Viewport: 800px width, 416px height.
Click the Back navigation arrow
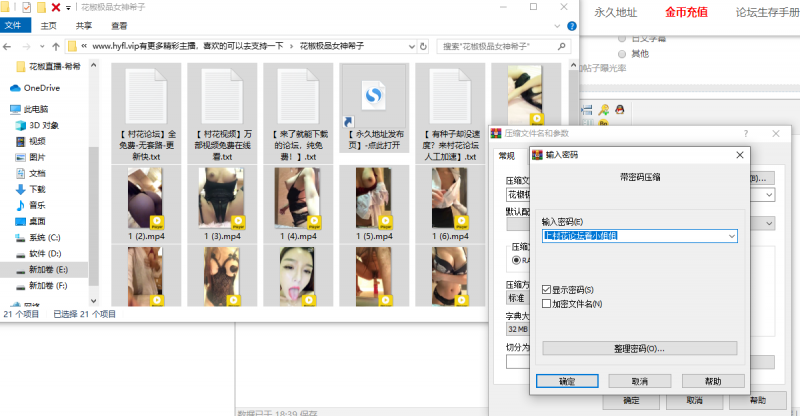click(11, 46)
